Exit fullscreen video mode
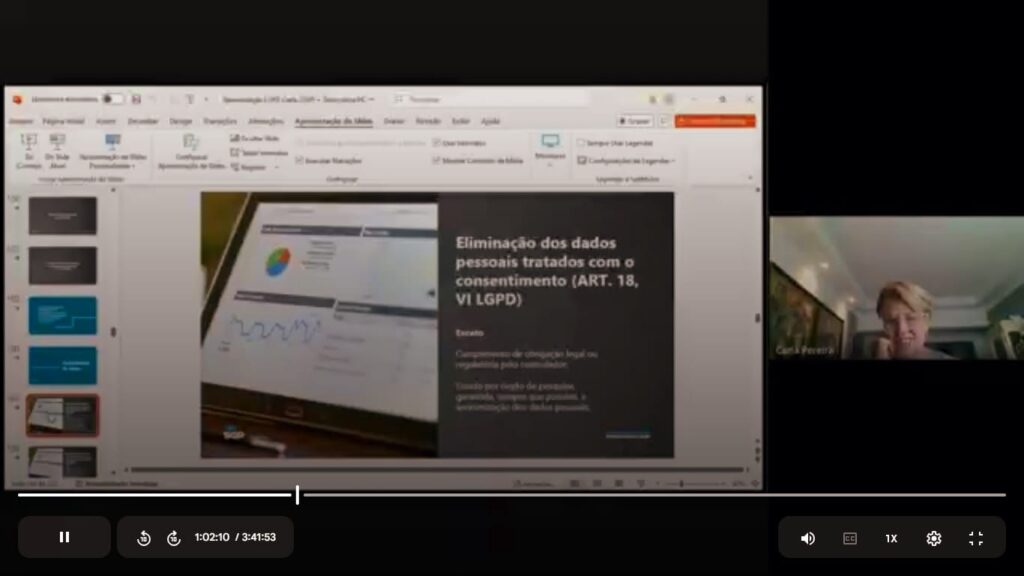 [976, 538]
